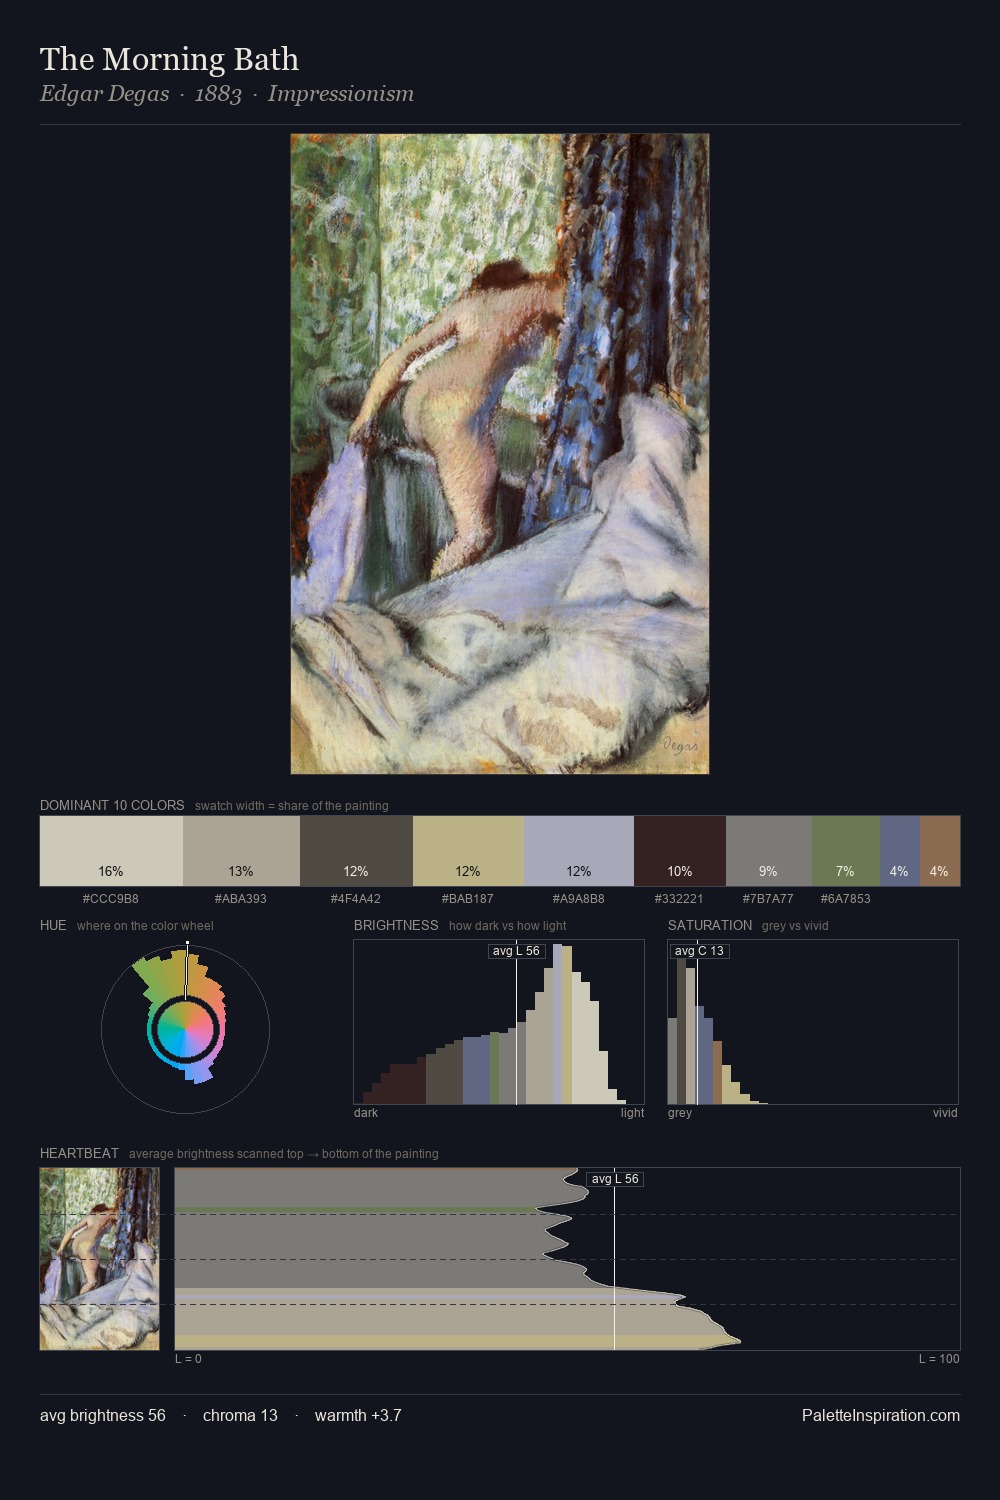Image resolution: width=1000 pixels, height=1500 pixels.
Task: Click "avg C 13" label in saturation chart
Action: pos(699,951)
